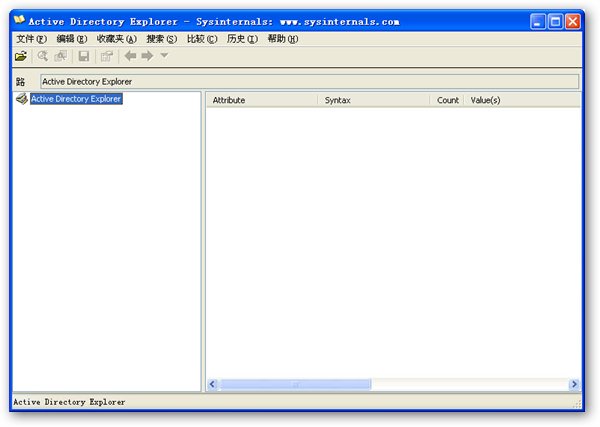
Task: Click the path input field
Action: click(x=310, y=81)
